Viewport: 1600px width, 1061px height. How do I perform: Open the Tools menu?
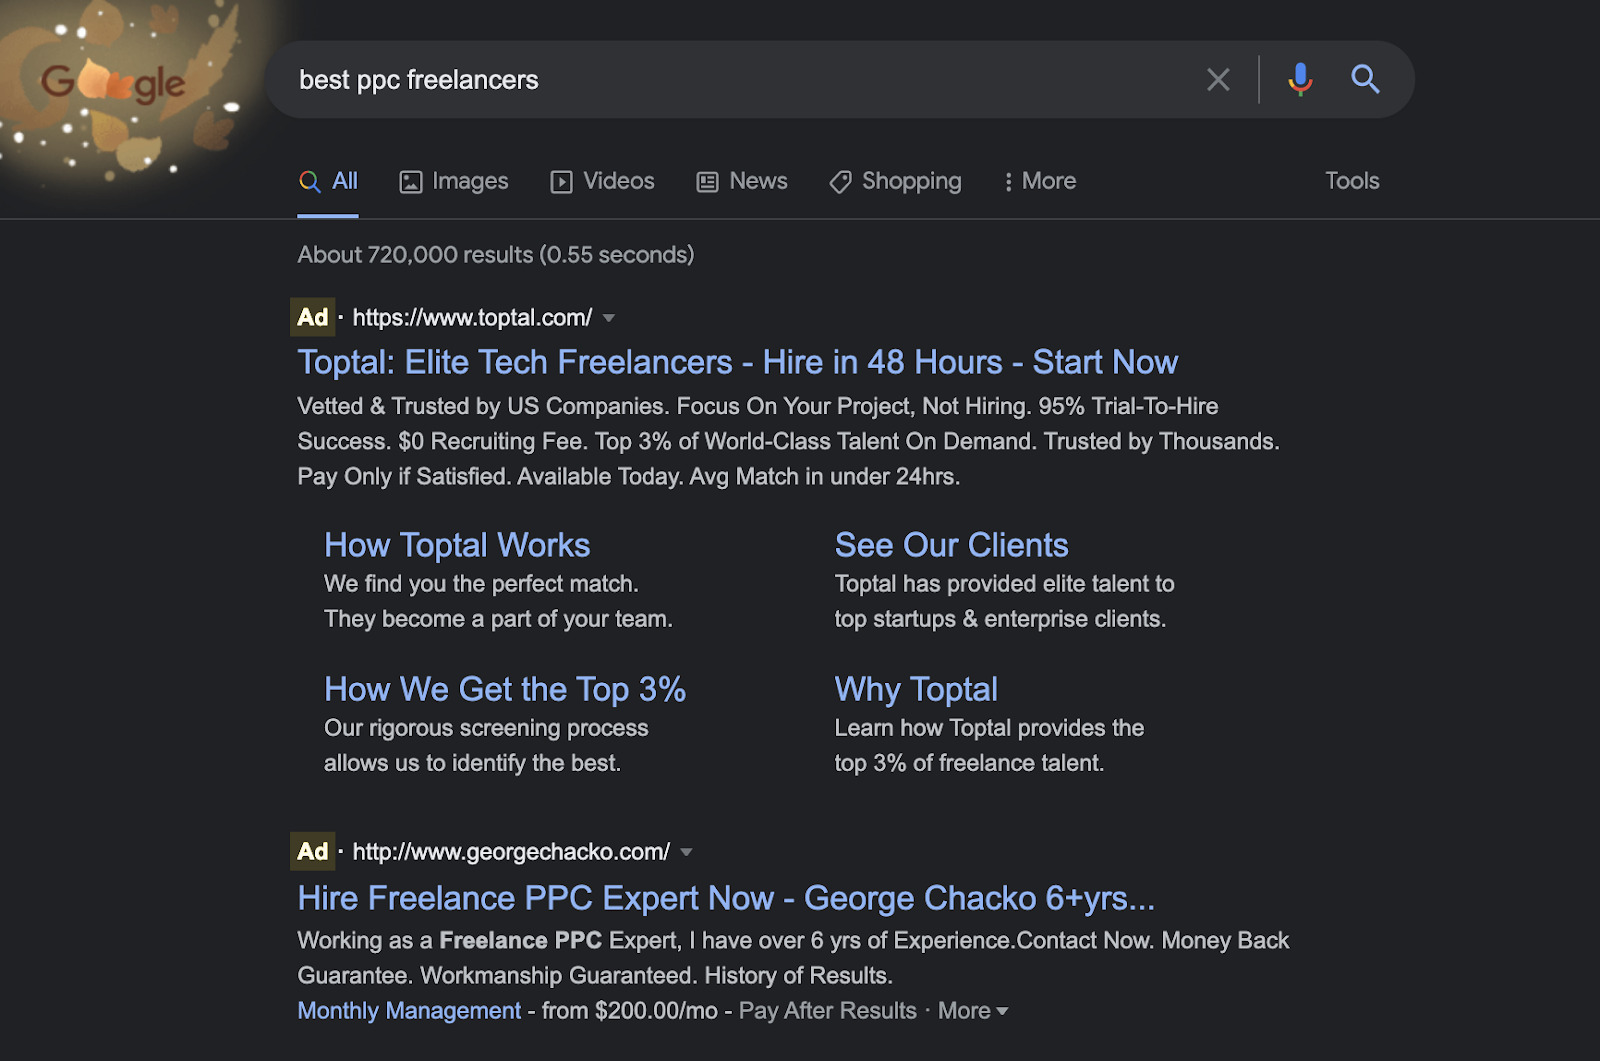1351,181
